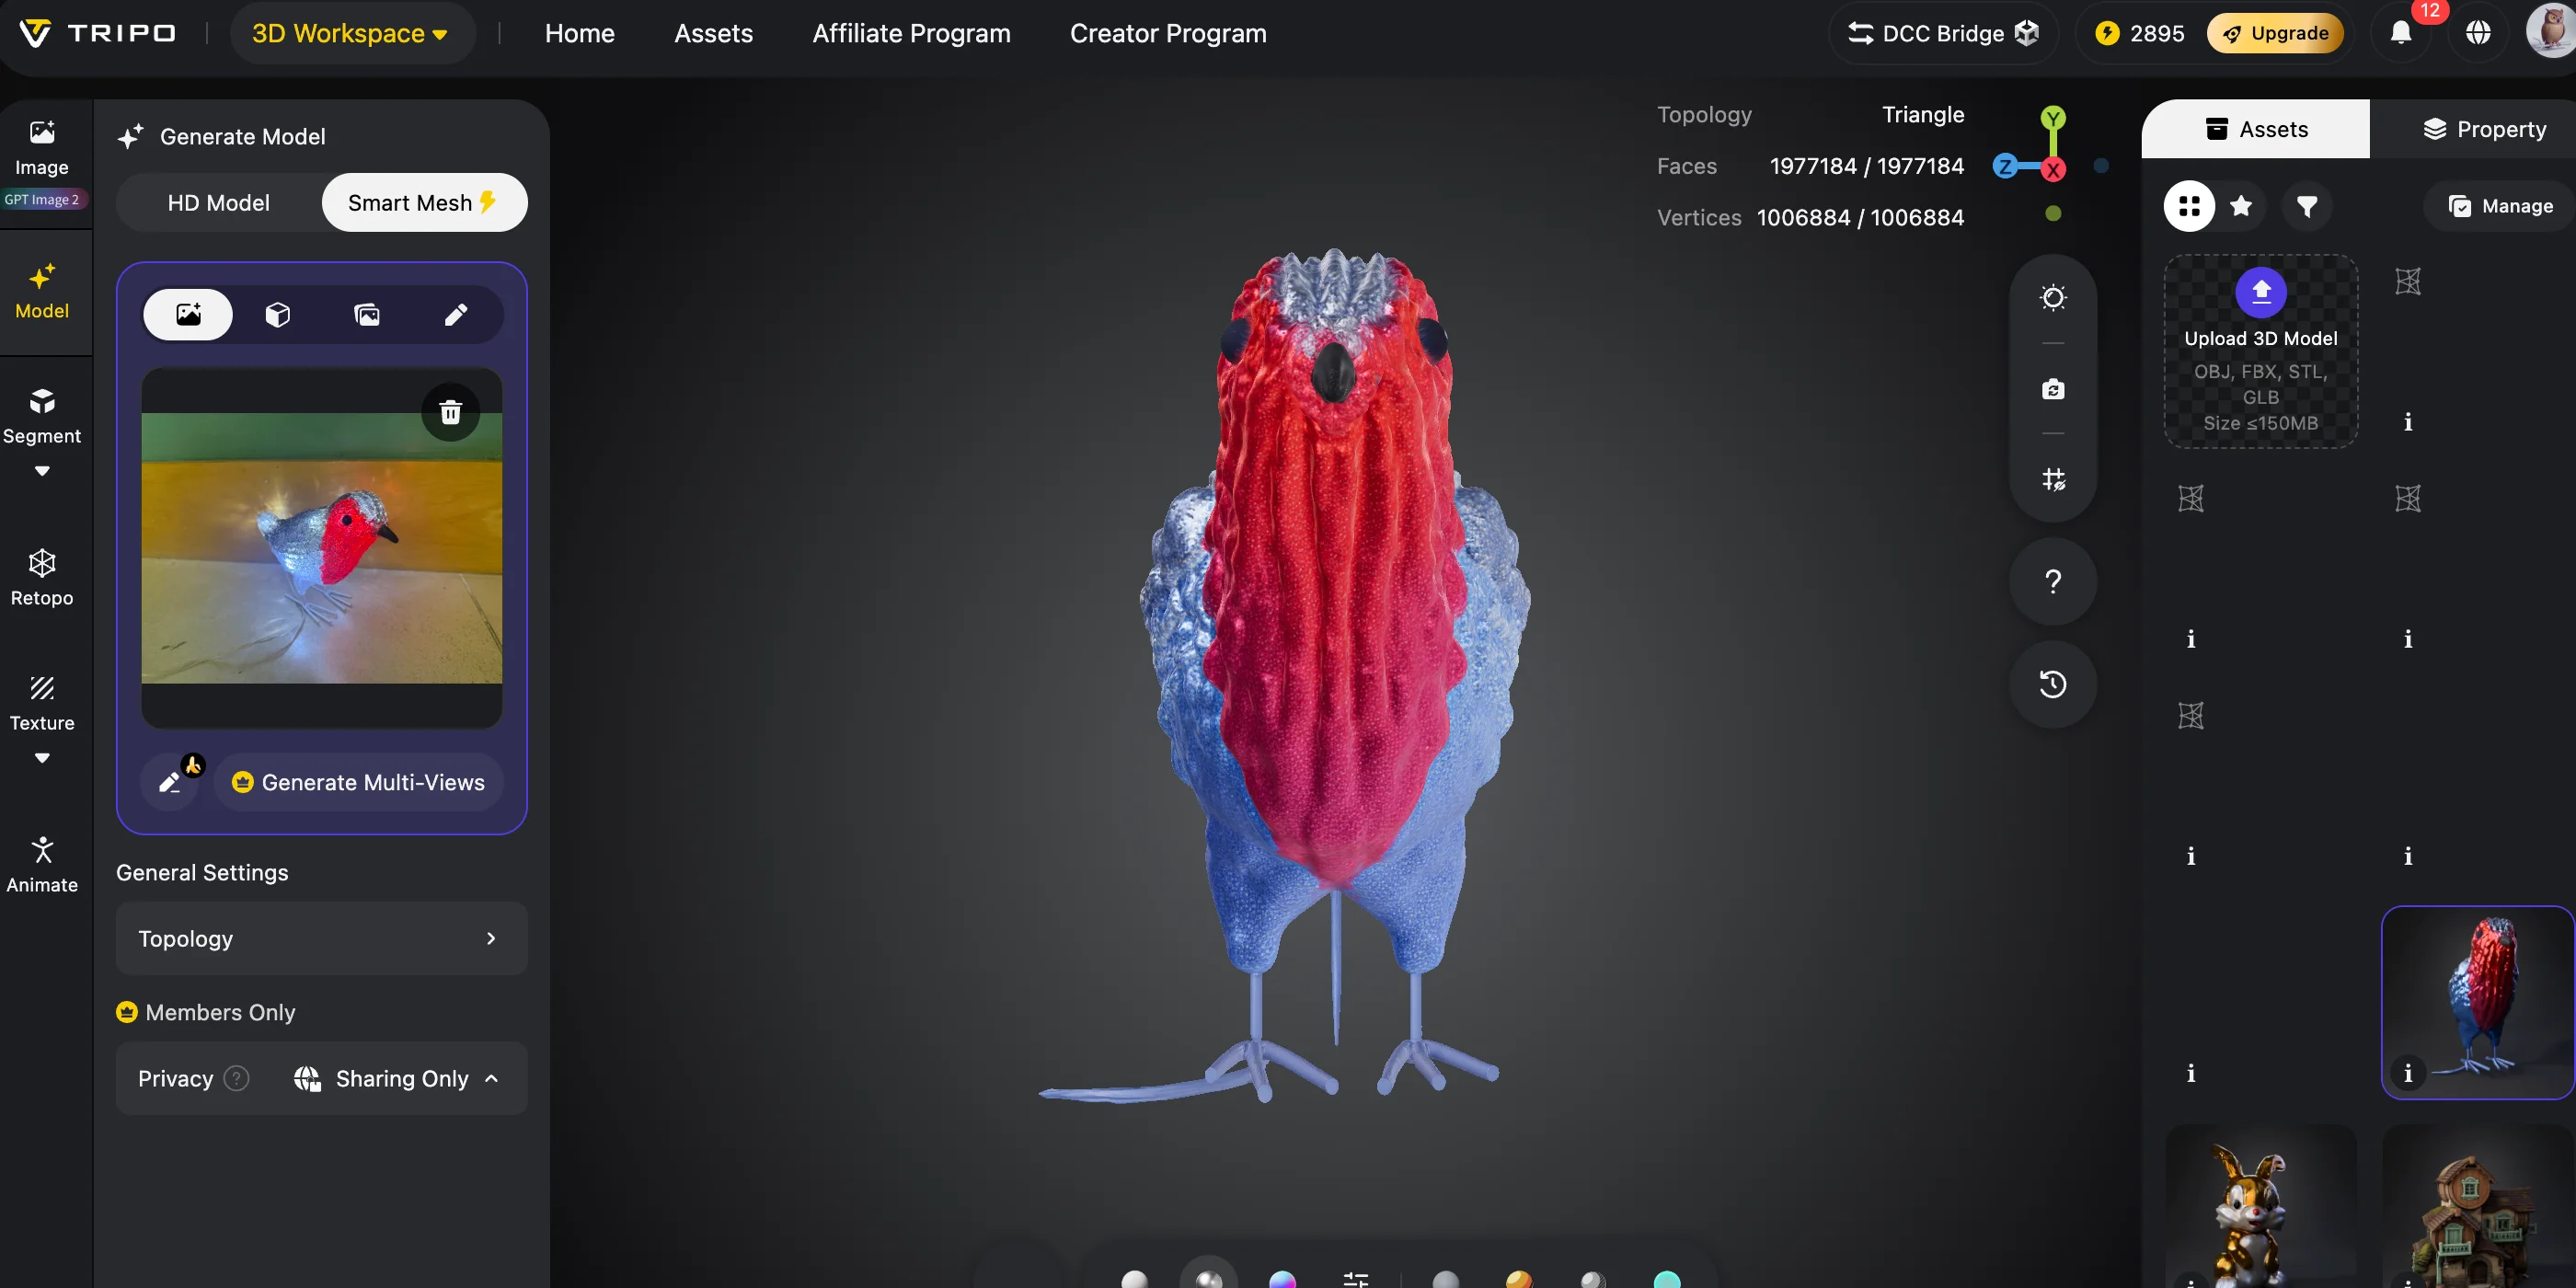Open the golden rabbit asset thumbnail
The height and width of the screenshot is (1288, 2576).
pyautogui.click(x=2260, y=1206)
